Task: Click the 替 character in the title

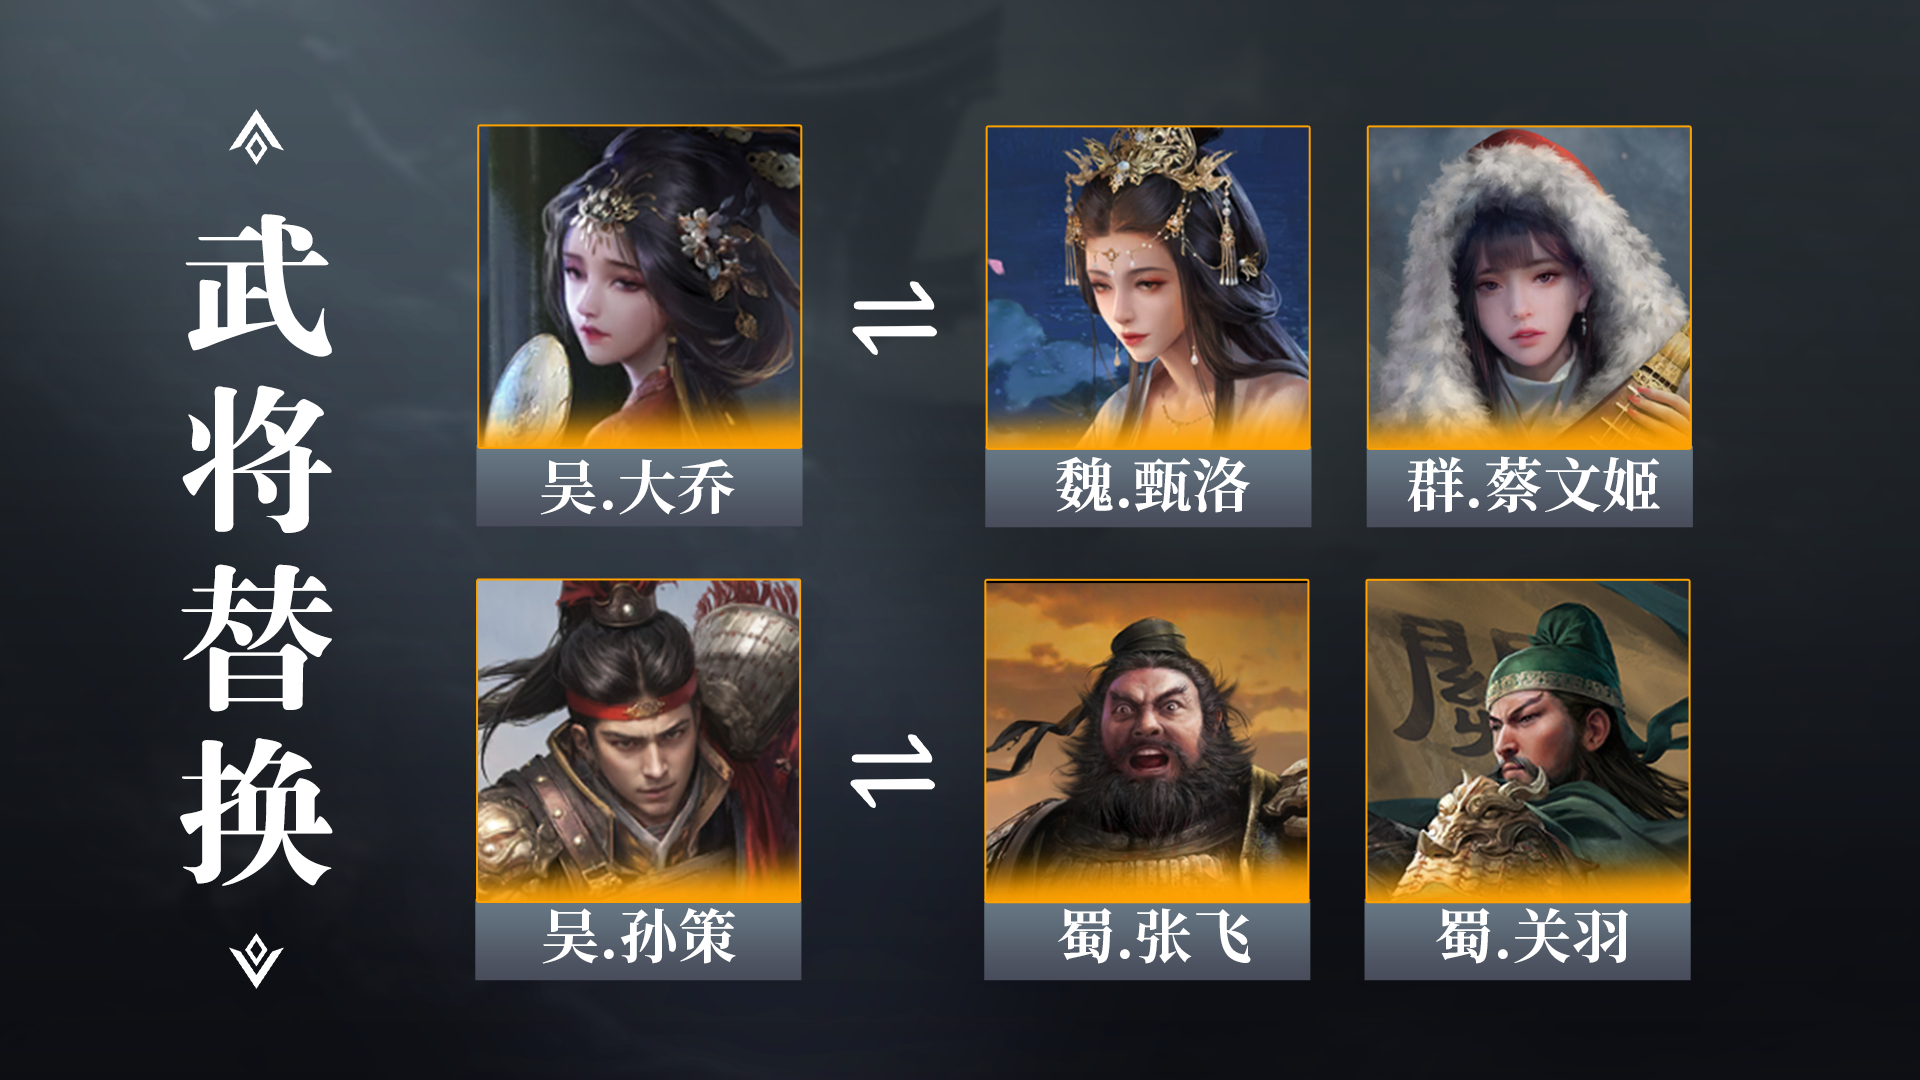Action: click(258, 637)
